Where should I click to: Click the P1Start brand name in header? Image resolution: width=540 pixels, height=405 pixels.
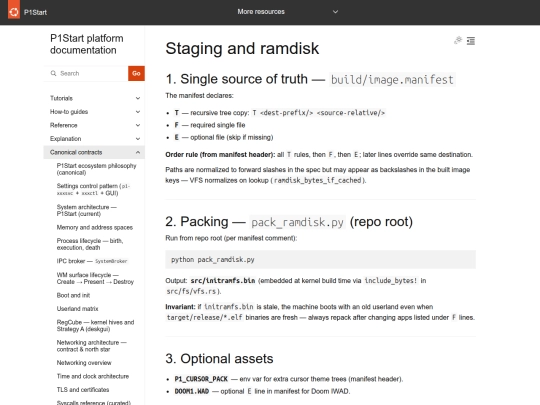[x=35, y=12]
